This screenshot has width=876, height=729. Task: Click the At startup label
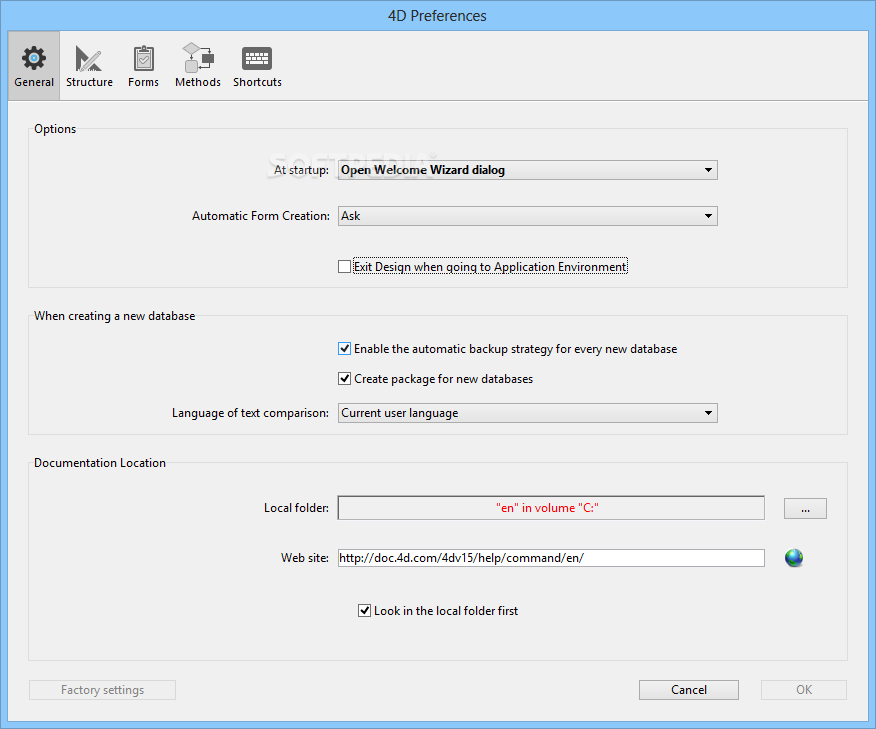(x=301, y=170)
